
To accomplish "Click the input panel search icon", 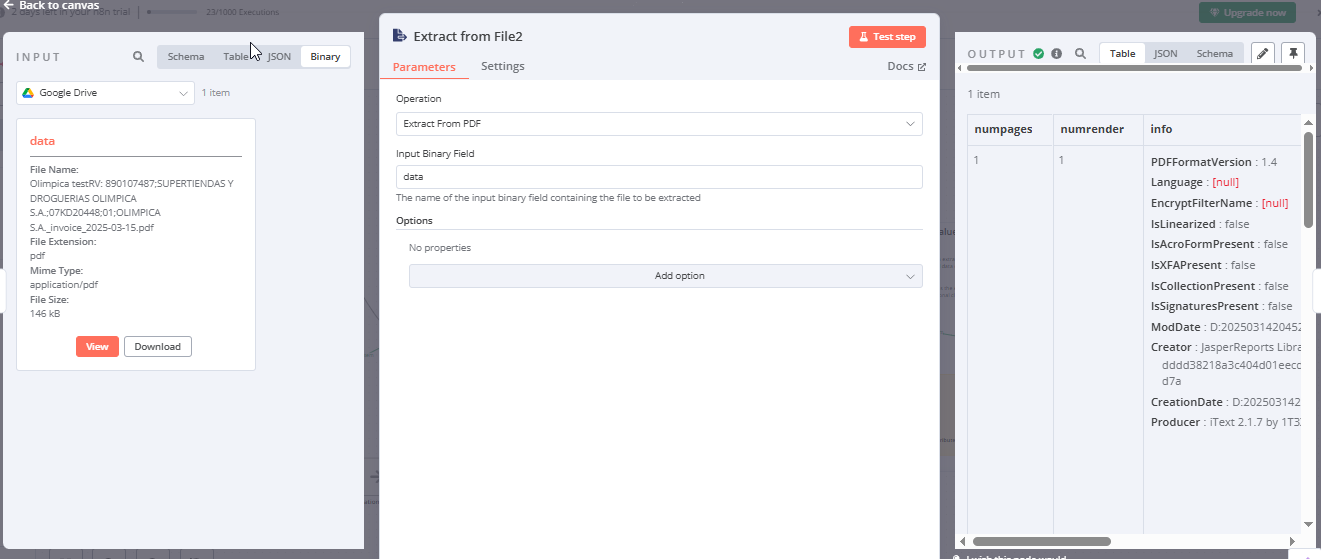I will coord(138,57).
